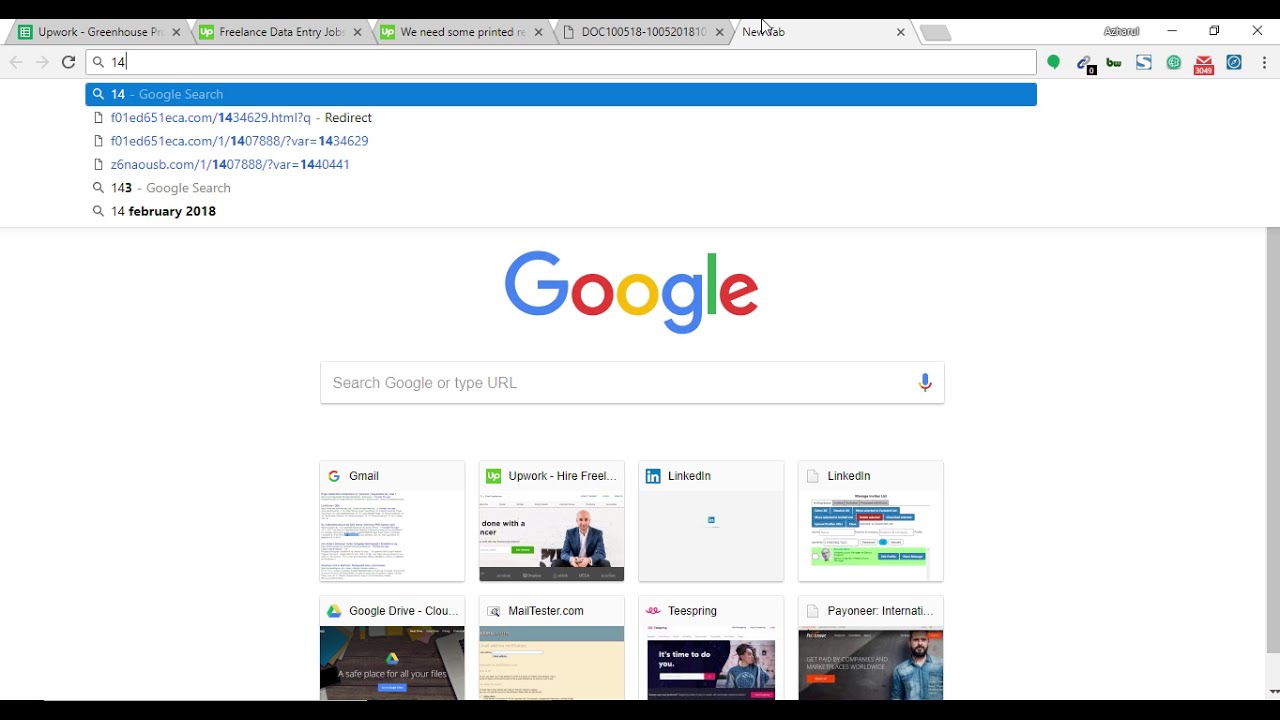Click the browser forward arrow
Image resolution: width=1280 pixels, height=720 pixels.
42,62
